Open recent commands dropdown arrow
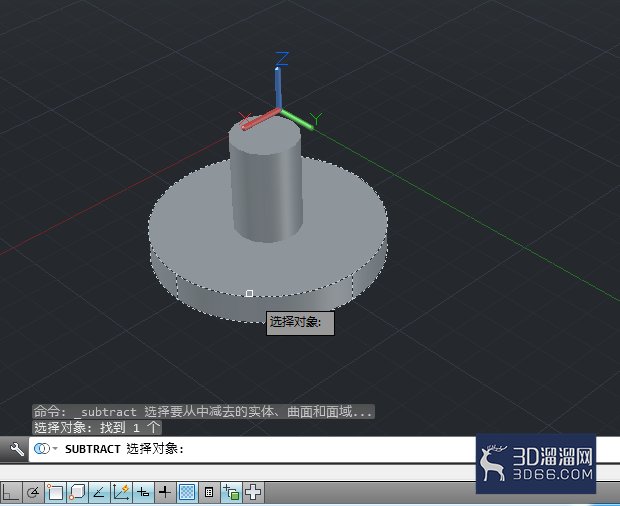The image size is (620, 506). [55, 449]
